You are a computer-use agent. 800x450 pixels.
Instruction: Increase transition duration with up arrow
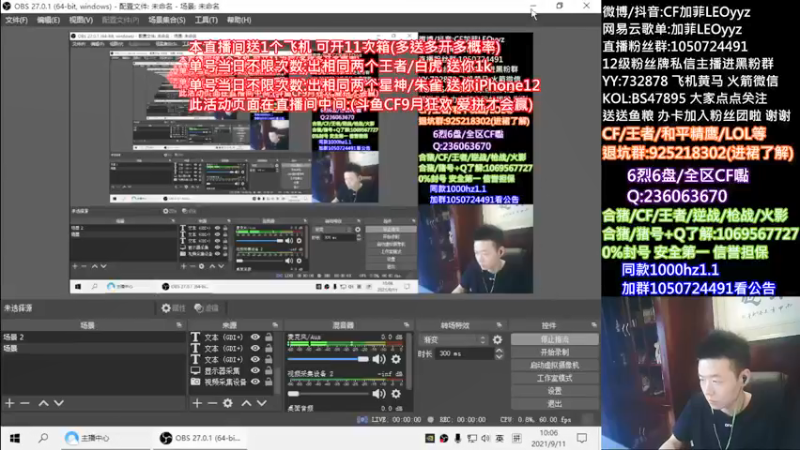point(499,351)
